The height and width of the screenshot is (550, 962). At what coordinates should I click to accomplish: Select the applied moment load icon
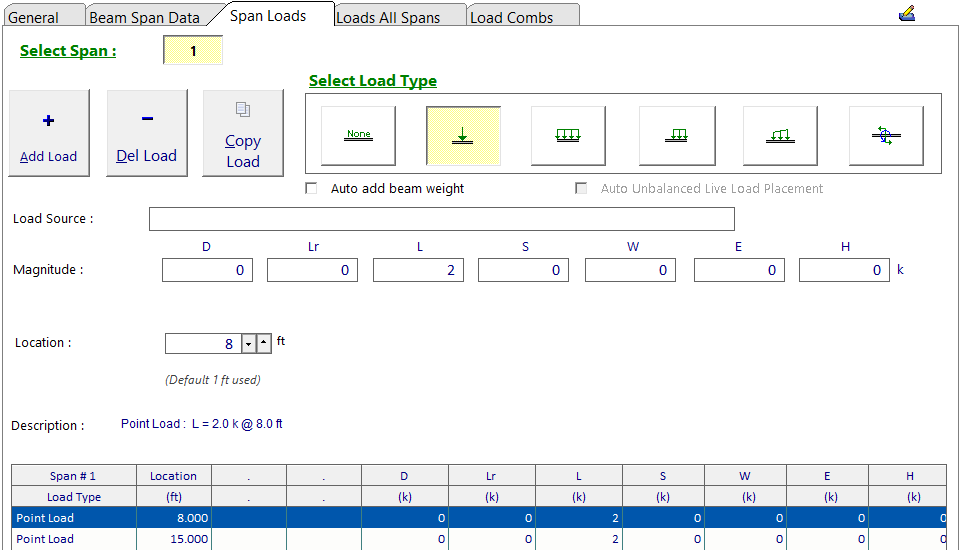(x=885, y=135)
